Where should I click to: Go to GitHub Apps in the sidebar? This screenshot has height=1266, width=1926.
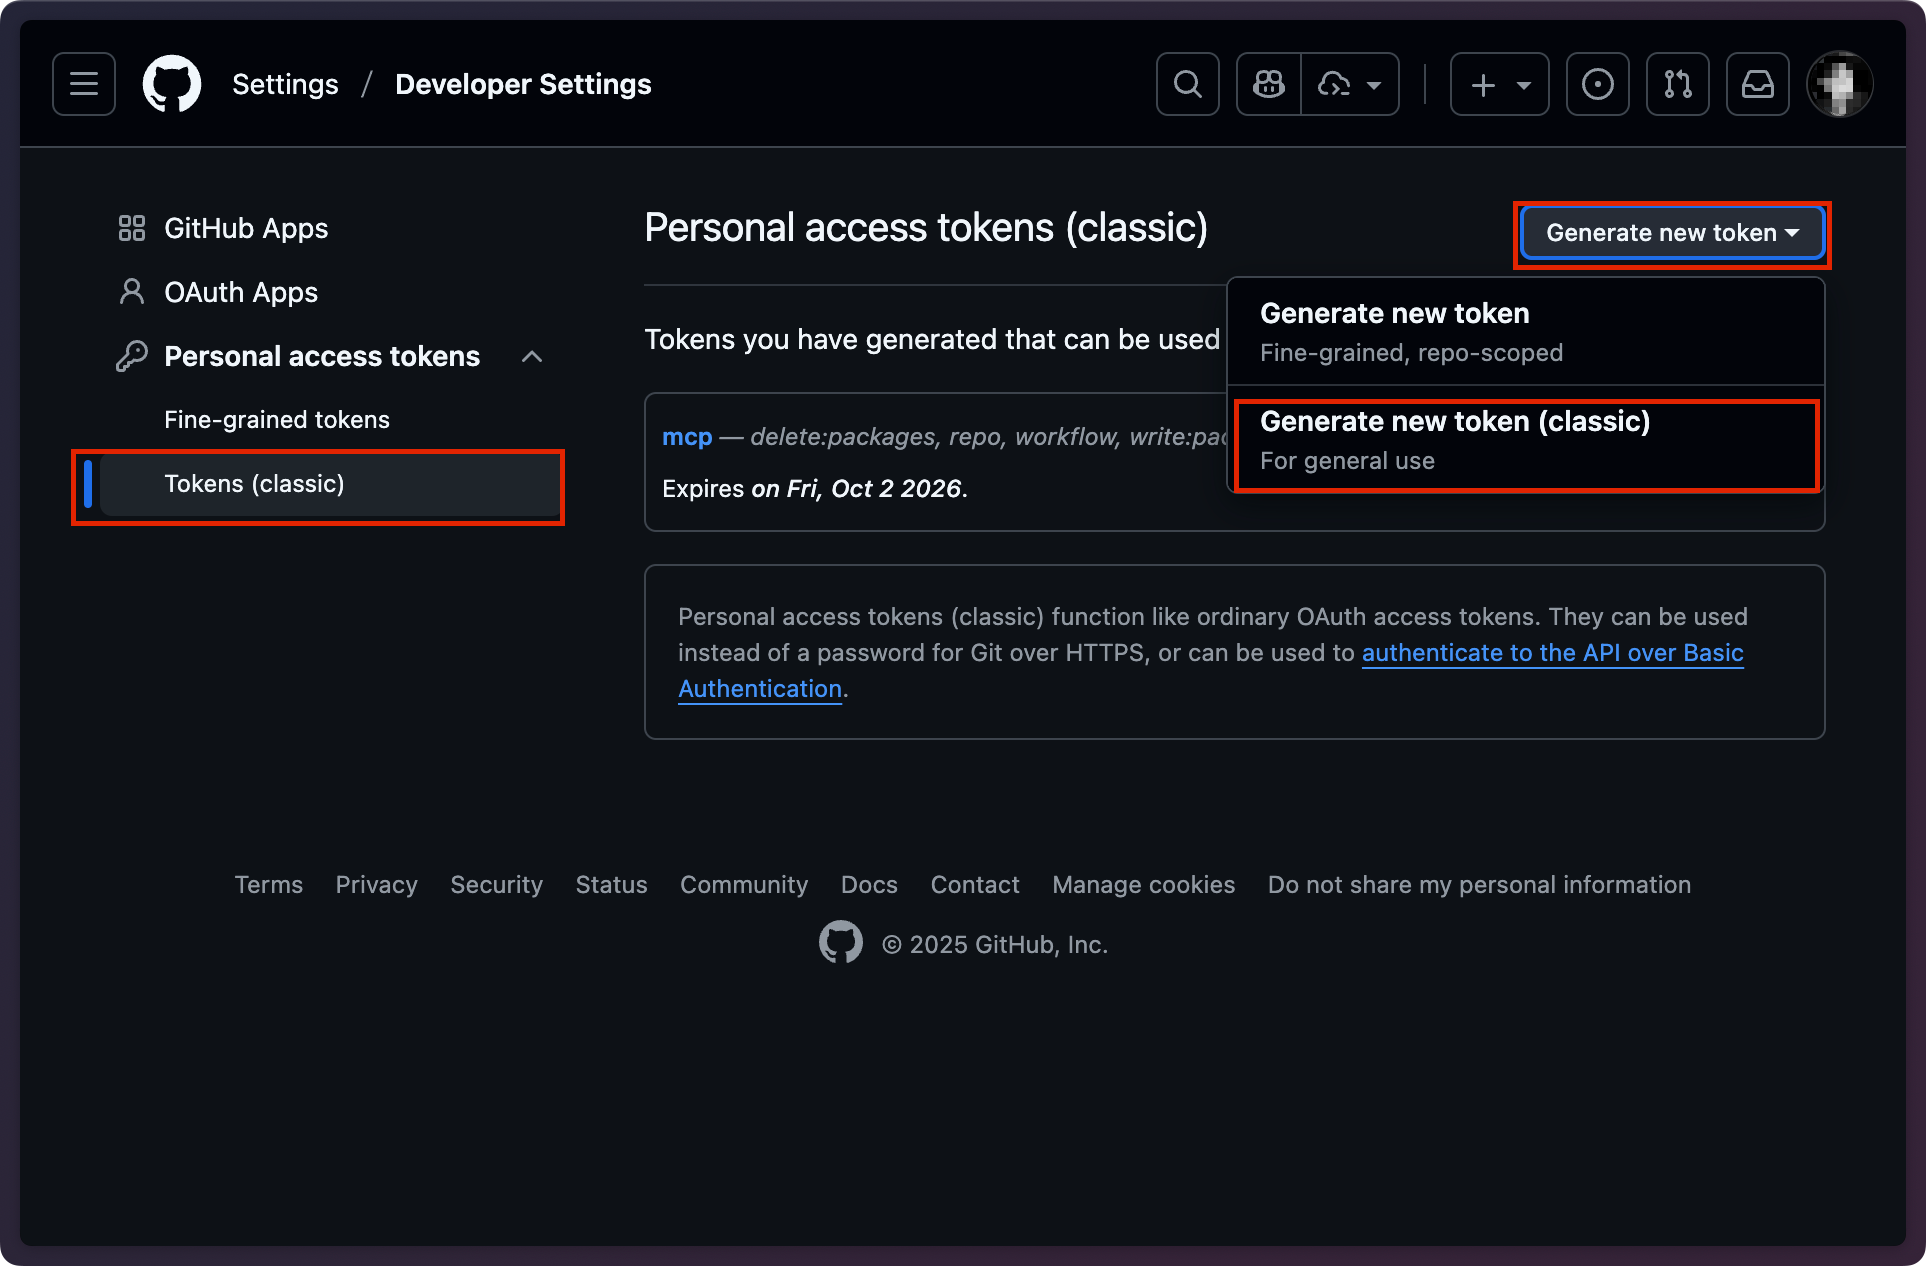[246, 228]
